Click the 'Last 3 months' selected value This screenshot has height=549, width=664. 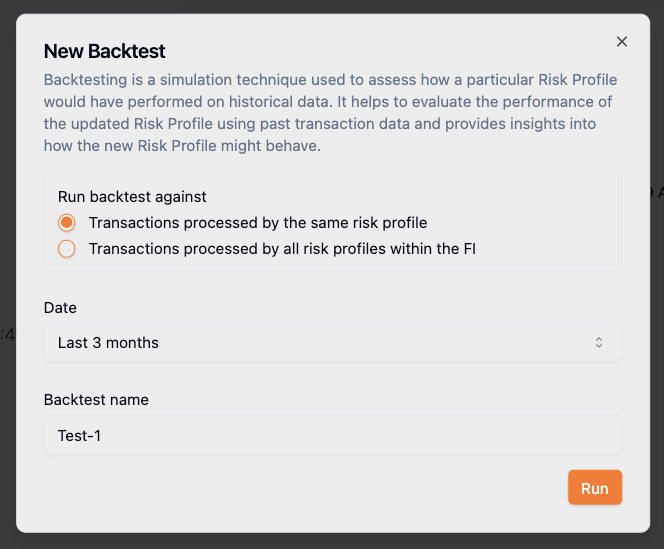point(108,342)
